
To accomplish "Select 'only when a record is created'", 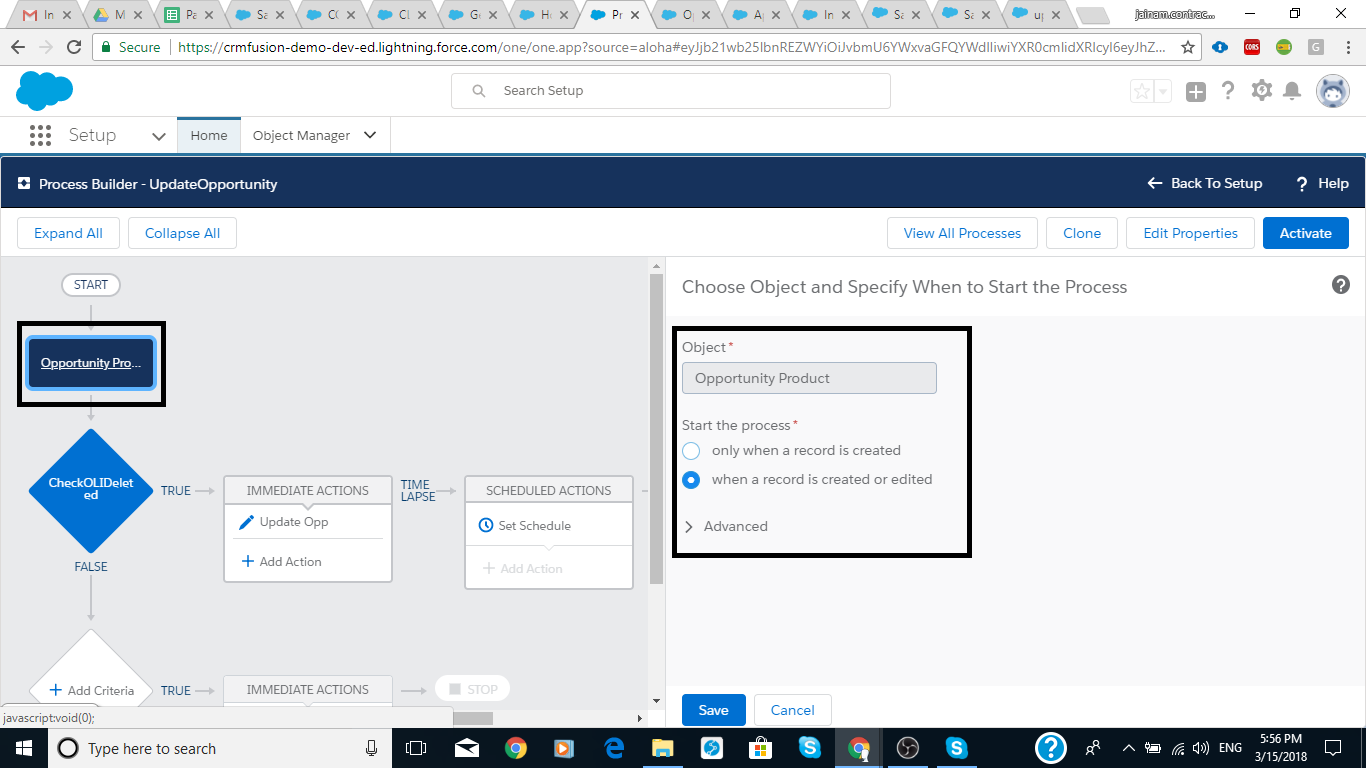I will coord(691,450).
